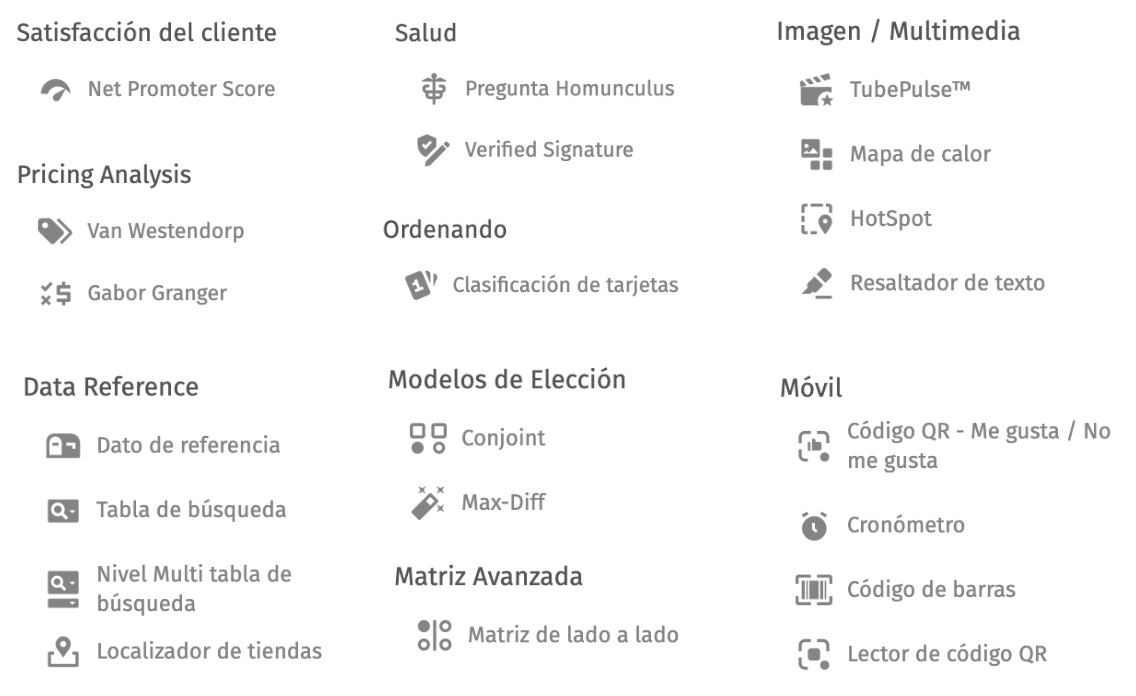Screen dimensions: 1136x696
Task: Select the Cronómetro alarm clock icon
Action: tap(814, 526)
